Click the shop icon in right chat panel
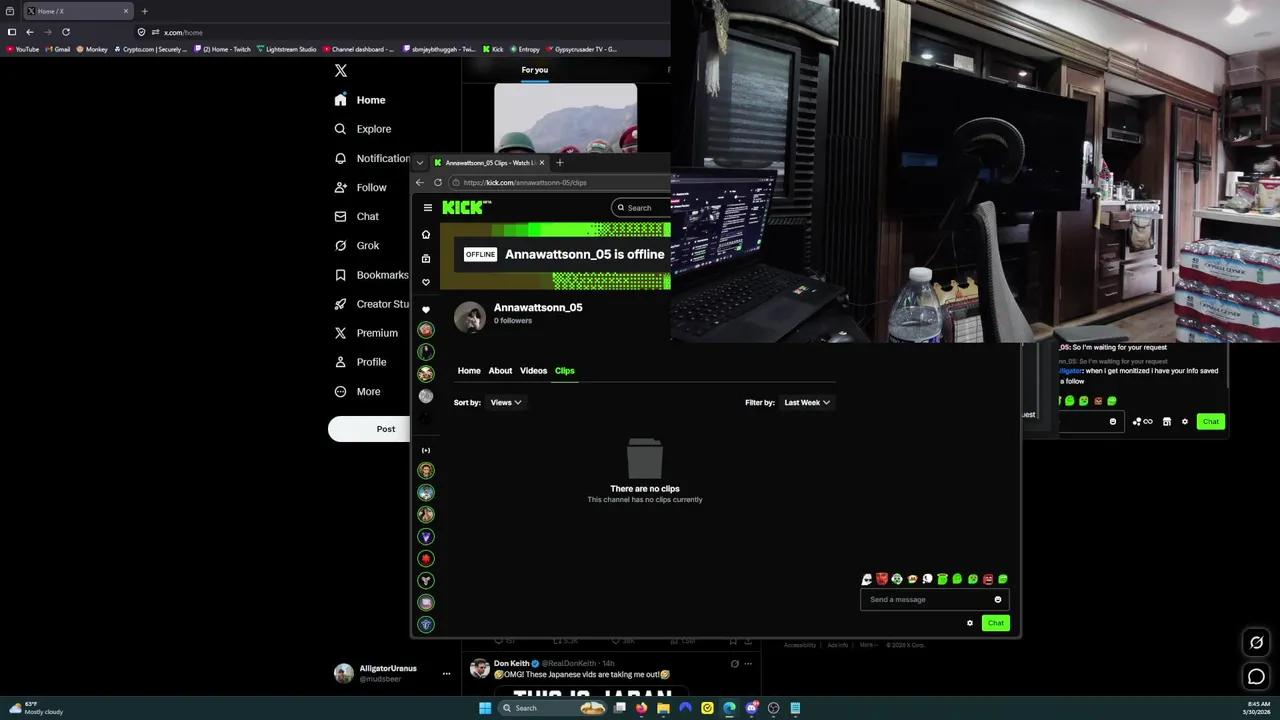 tap(1166, 422)
